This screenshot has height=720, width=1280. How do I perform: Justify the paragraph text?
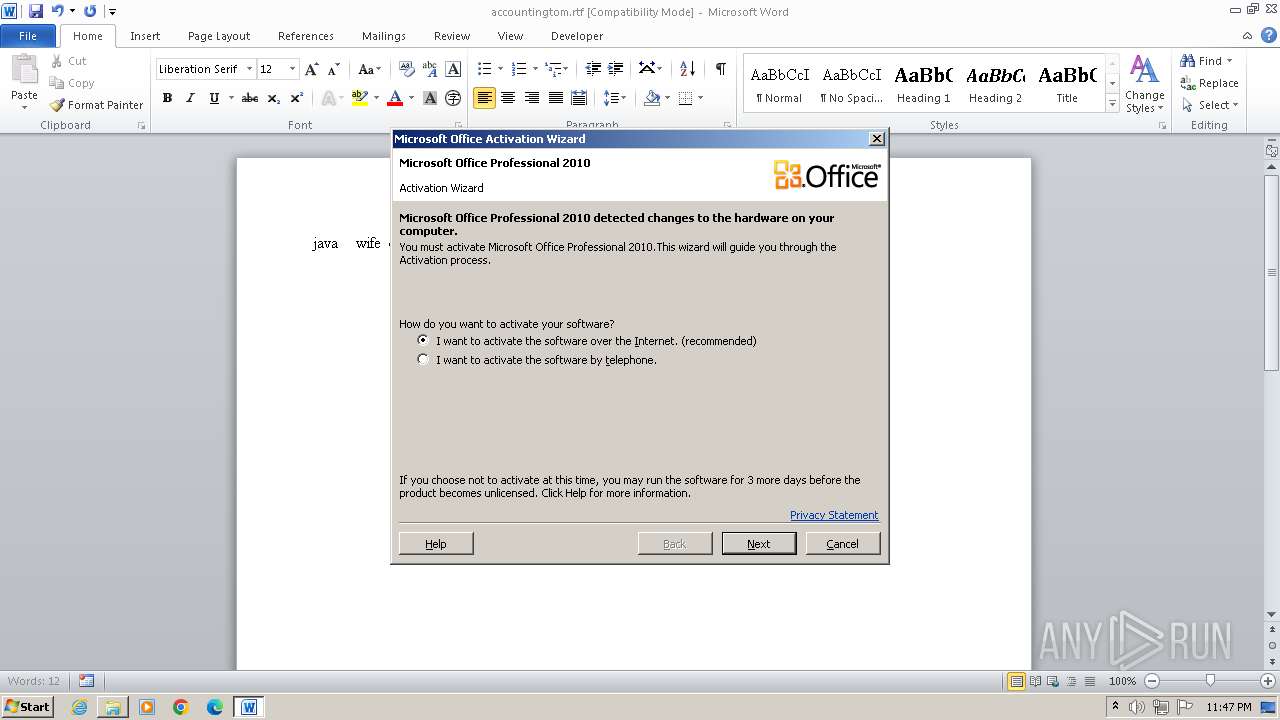click(555, 98)
